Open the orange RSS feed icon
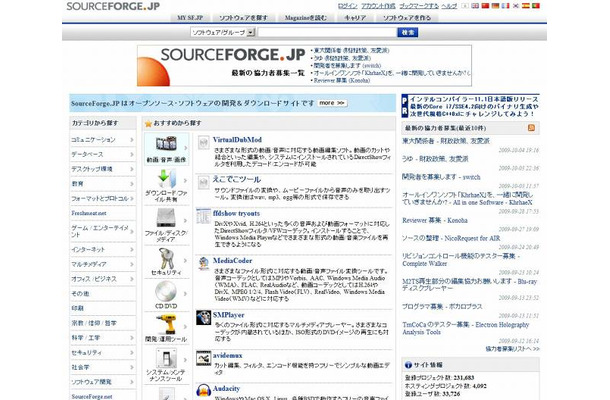The image size is (610, 400). point(531,128)
